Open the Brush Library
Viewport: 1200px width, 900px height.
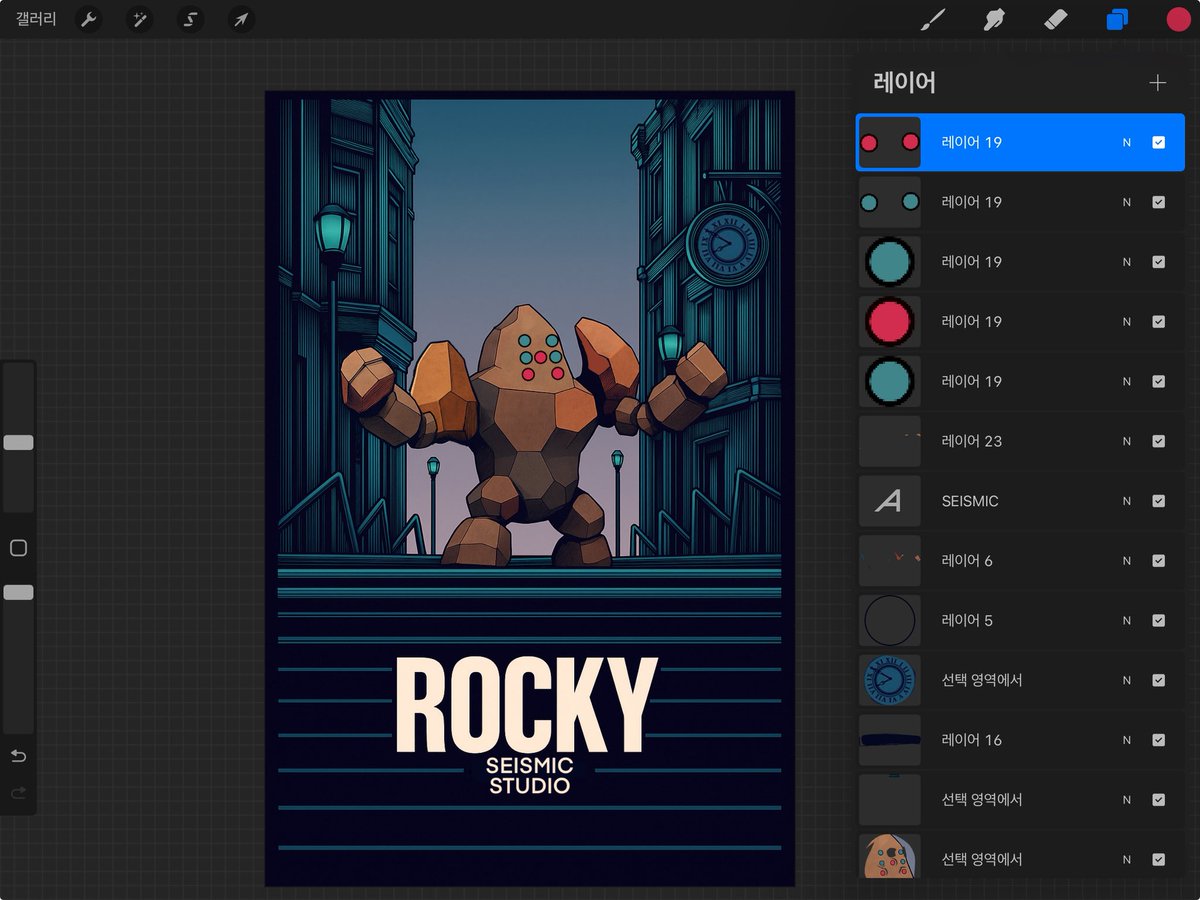(x=932, y=19)
